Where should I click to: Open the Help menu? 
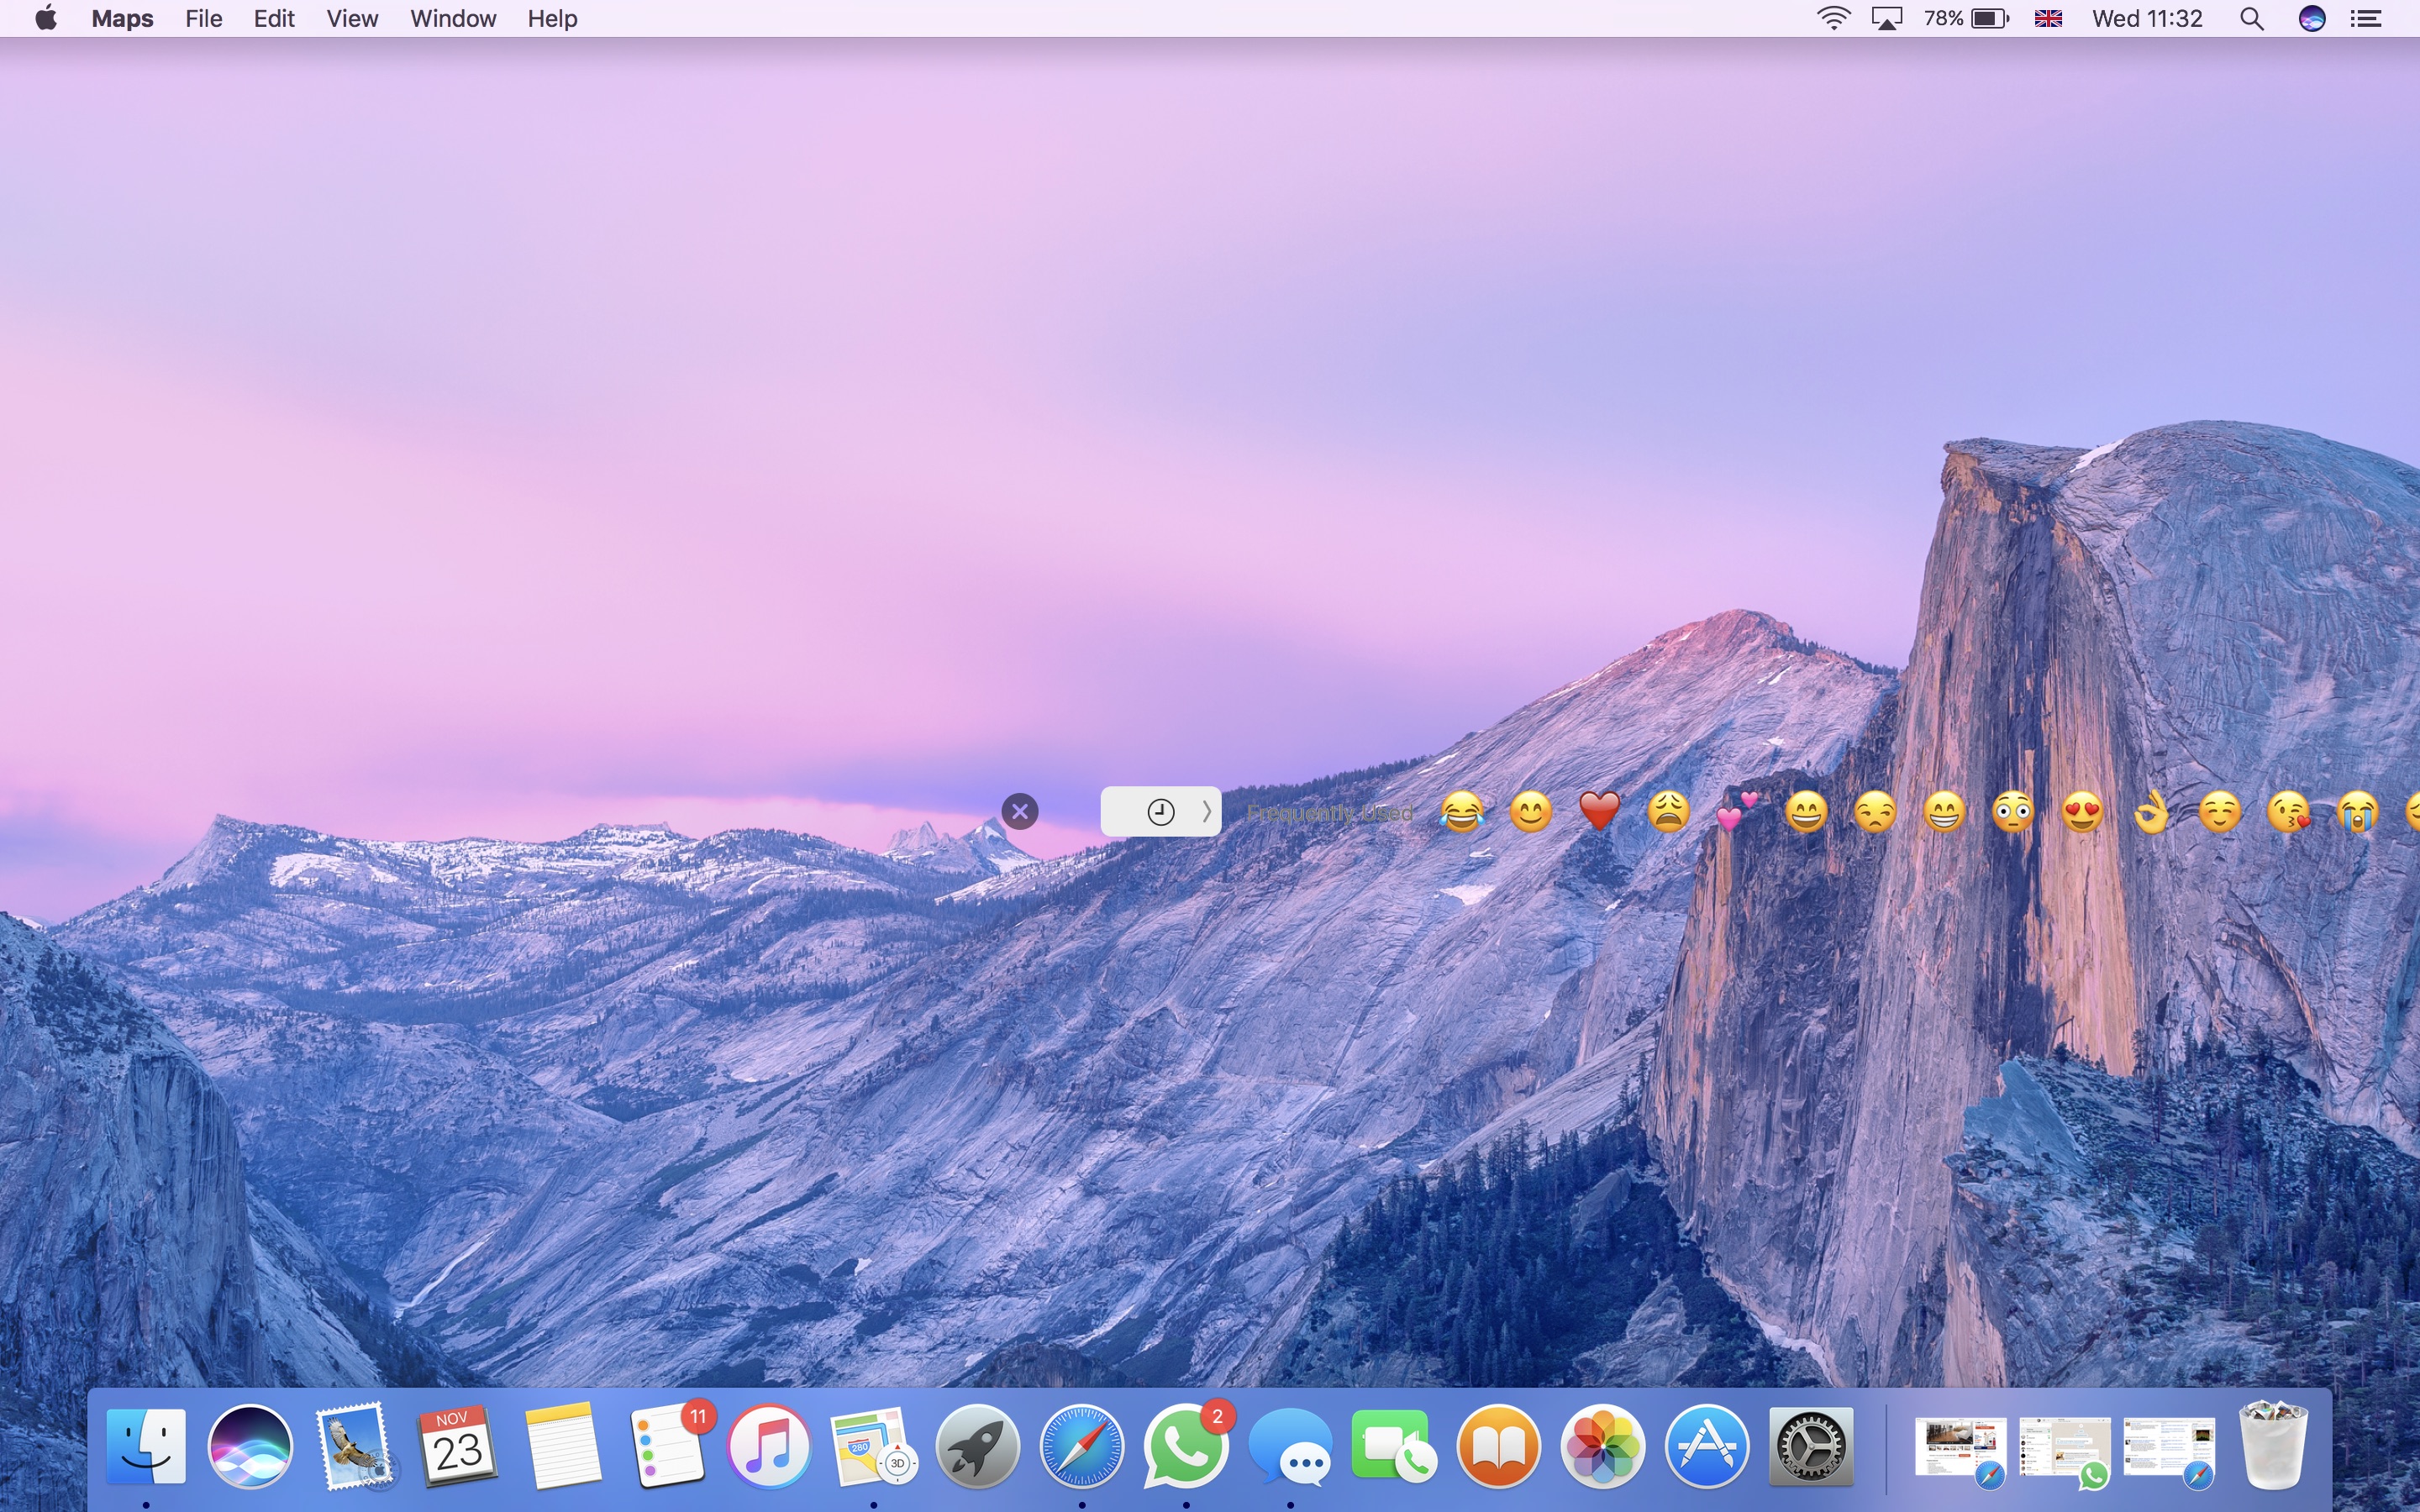tap(552, 19)
